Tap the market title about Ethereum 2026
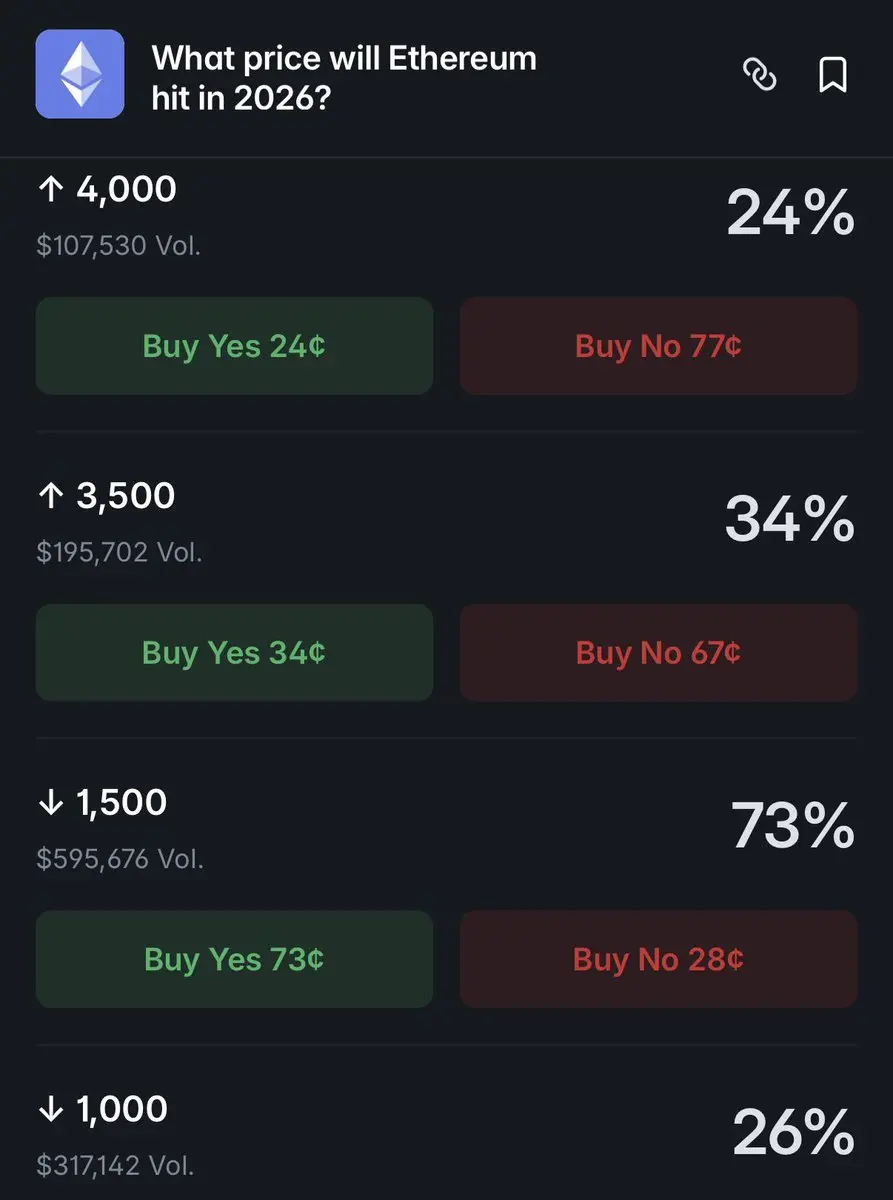893x1200 pixels. (344, 76)
